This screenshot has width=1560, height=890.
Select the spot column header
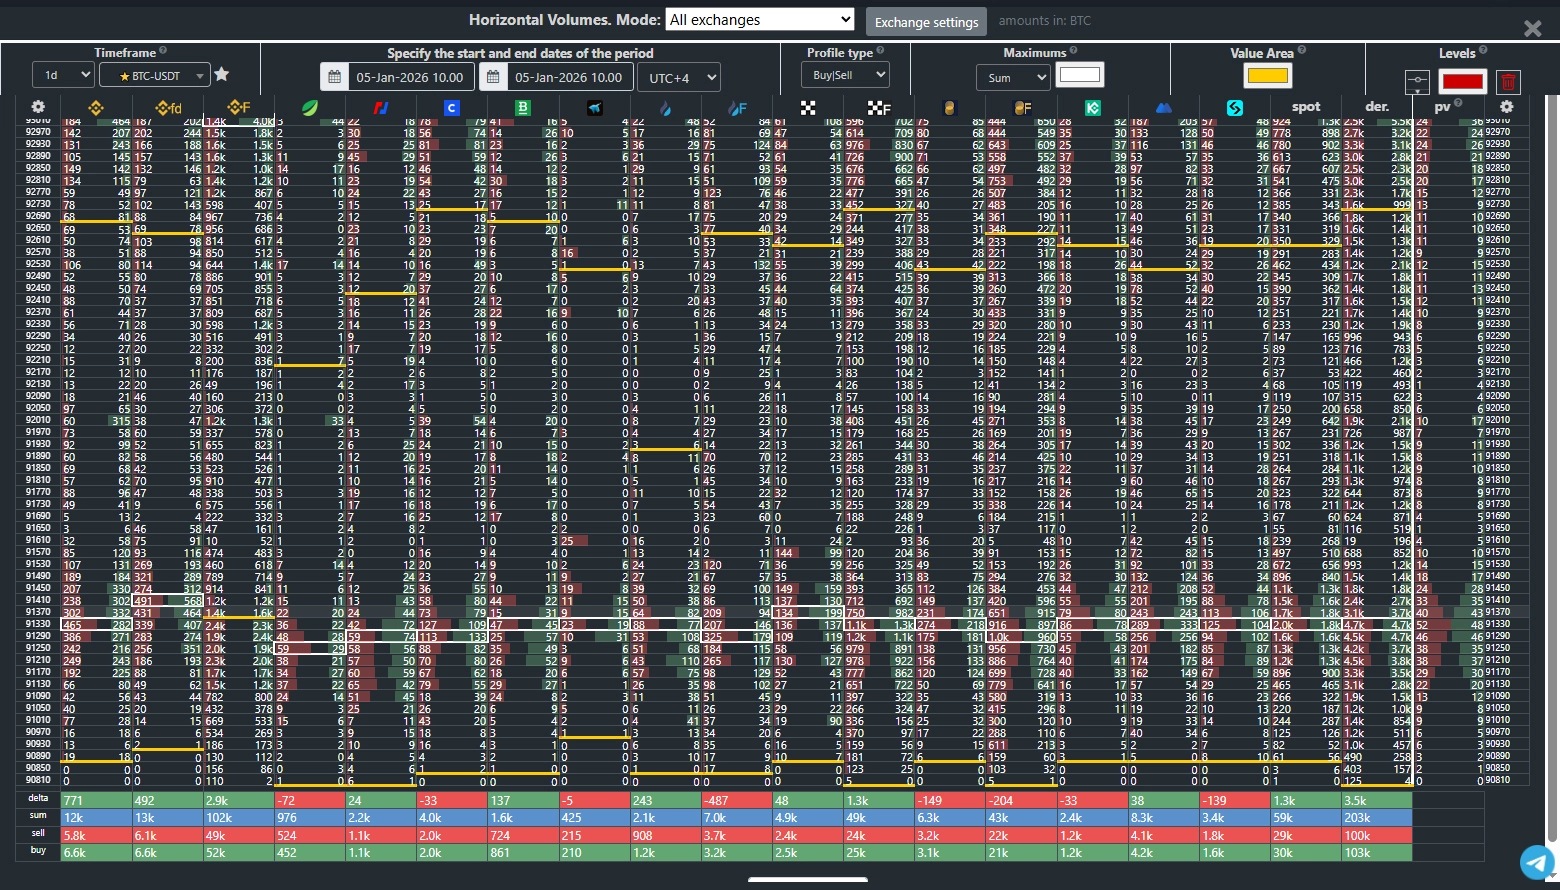(x=1306, y=107)
